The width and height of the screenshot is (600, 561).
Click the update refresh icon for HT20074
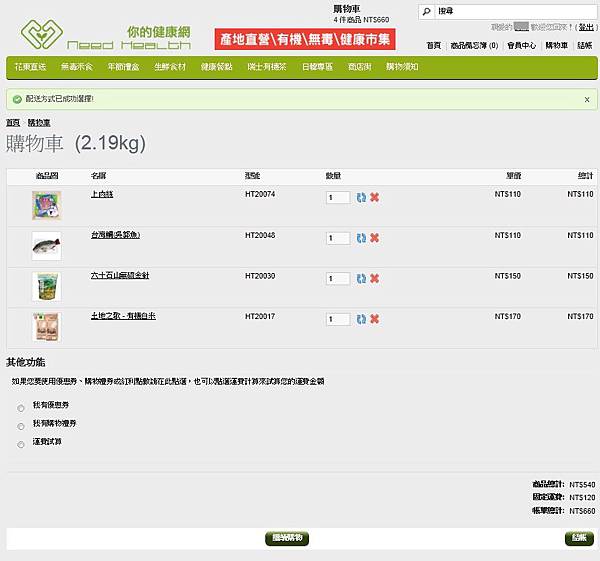[x=361, y=197]
